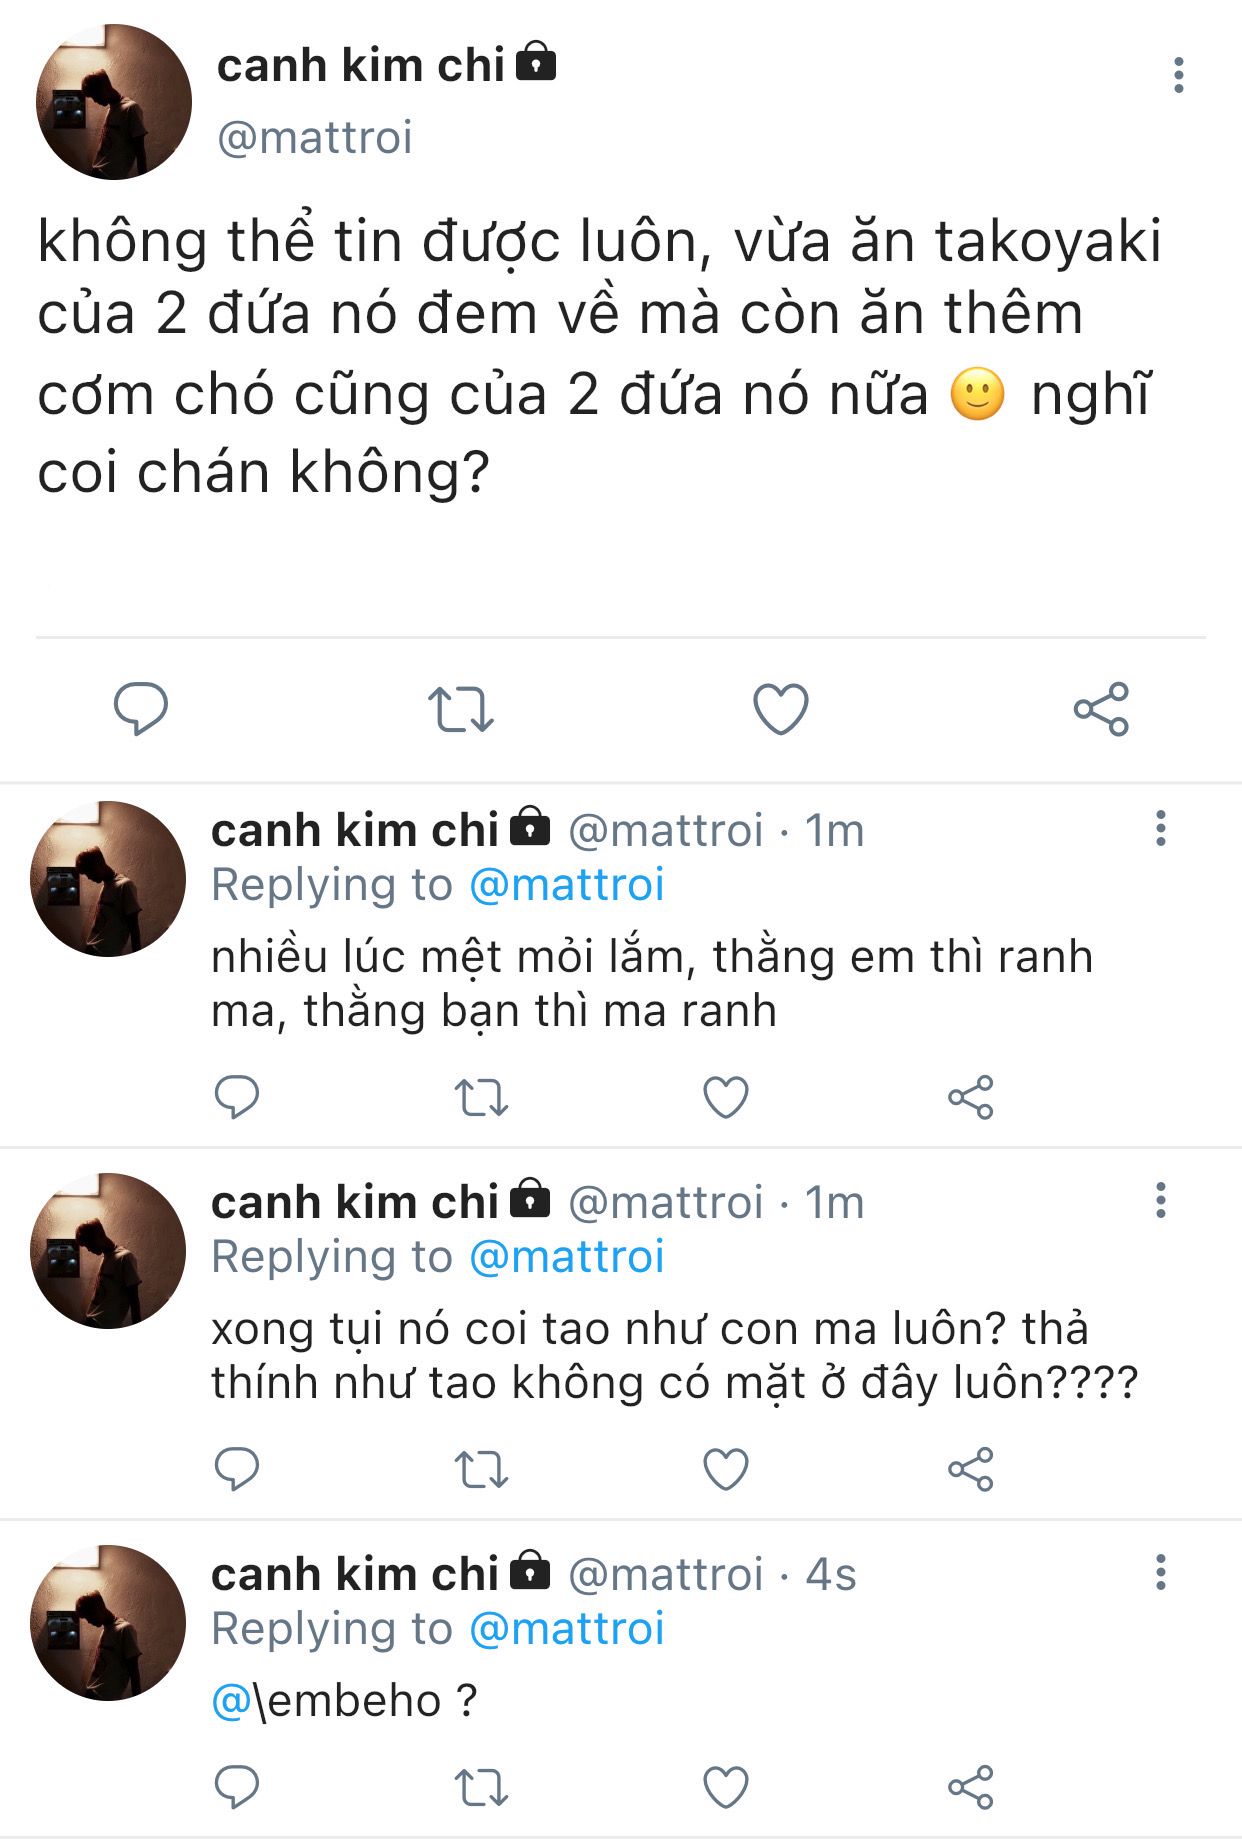Viewport: 1242px width, 1839px height.
Task: Reply to the 'xong tụi nó coi' tweet
Action: pos(237,1469)
